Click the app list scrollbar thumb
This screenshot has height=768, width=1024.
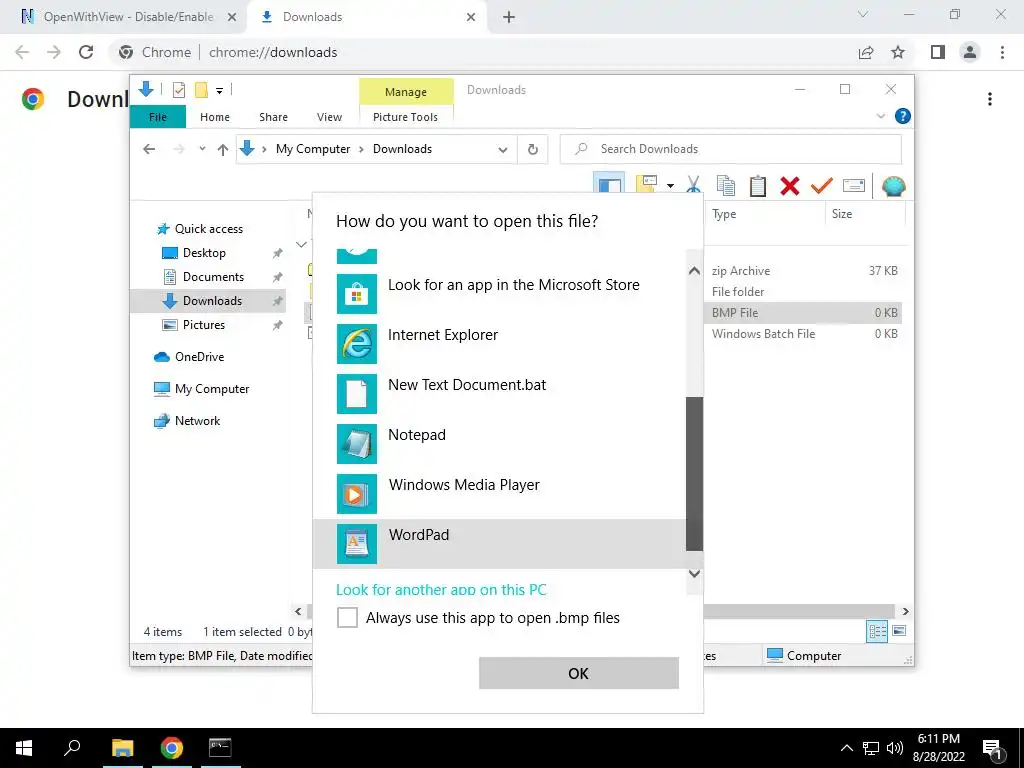pos(694,473)
